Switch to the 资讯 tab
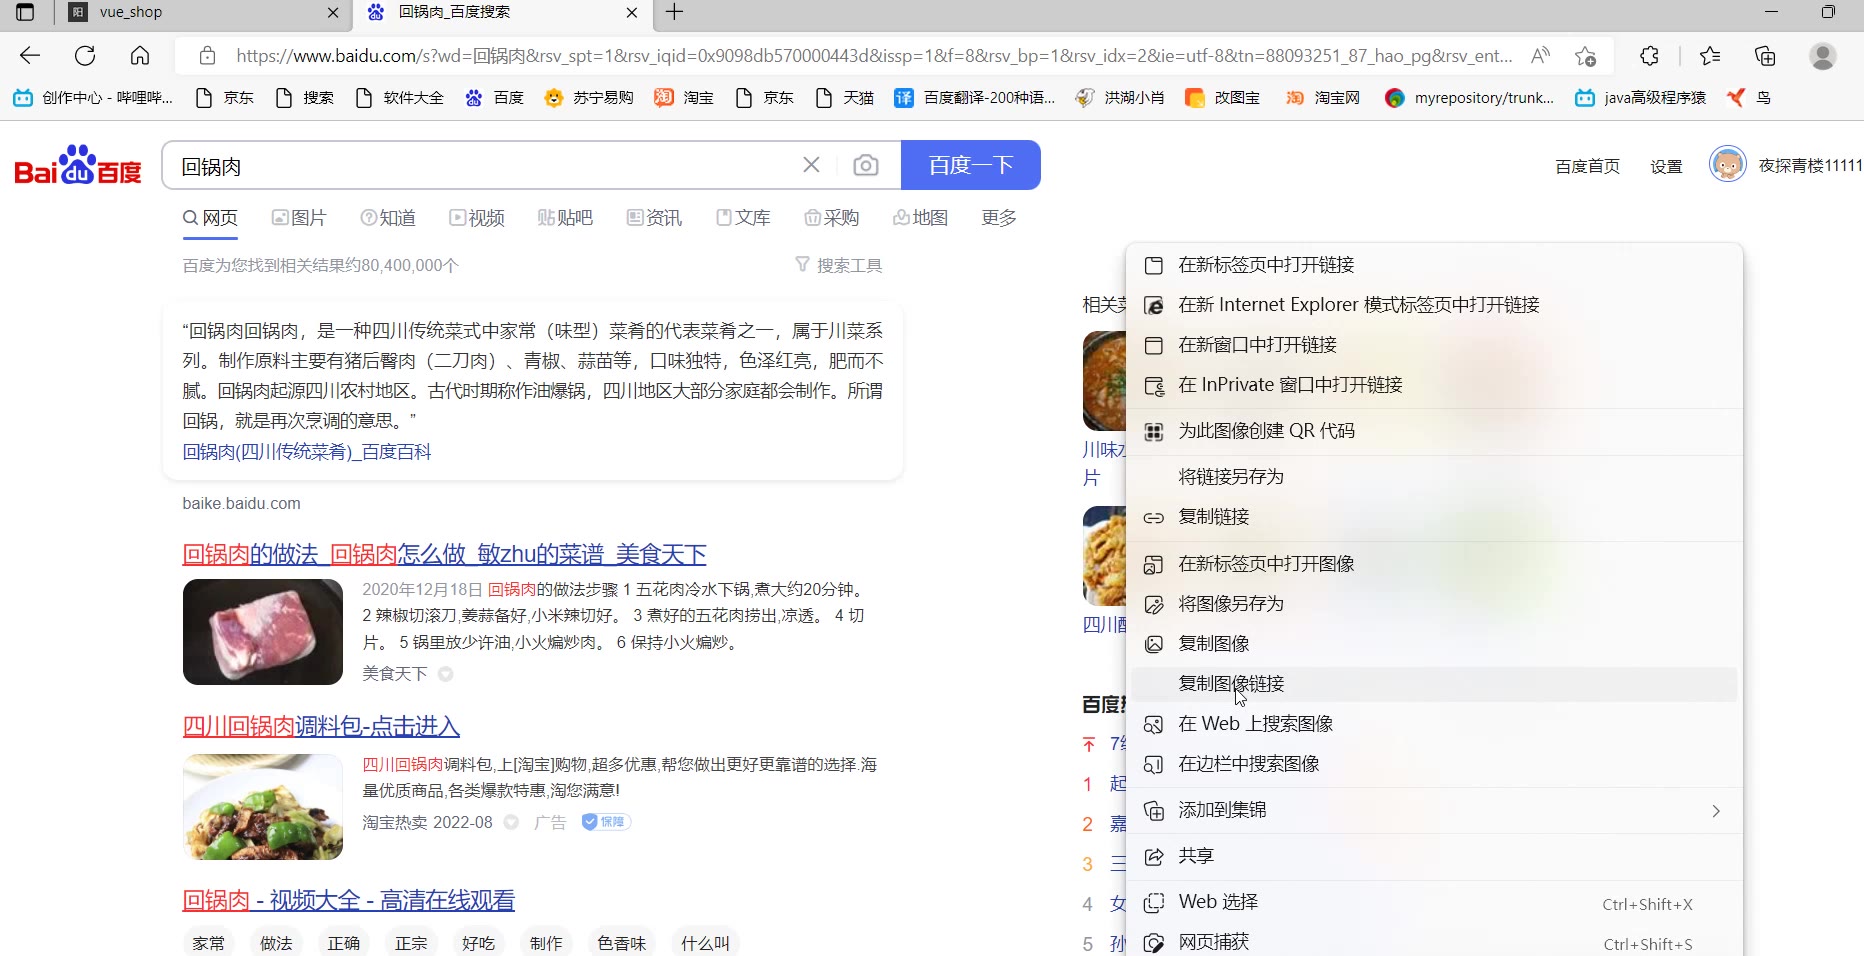 click(x=654, y=218)
